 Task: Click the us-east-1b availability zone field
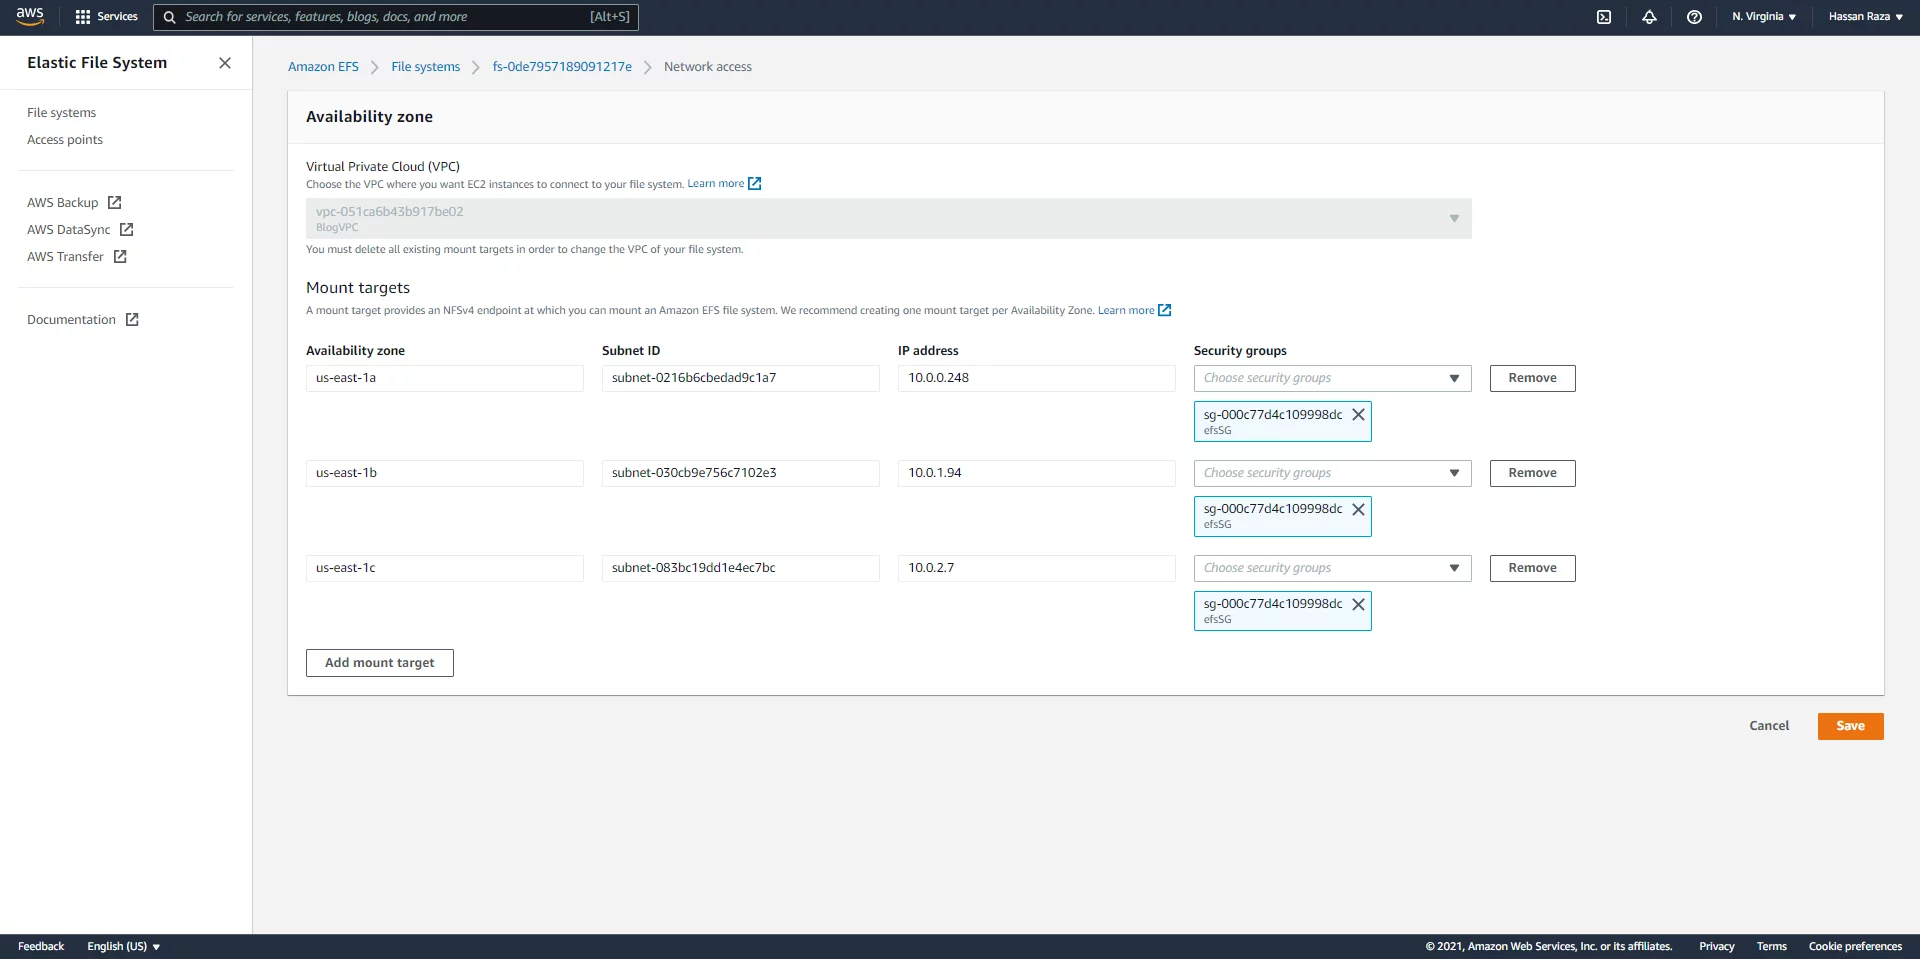pyautogui.click(x=445, y=473)
